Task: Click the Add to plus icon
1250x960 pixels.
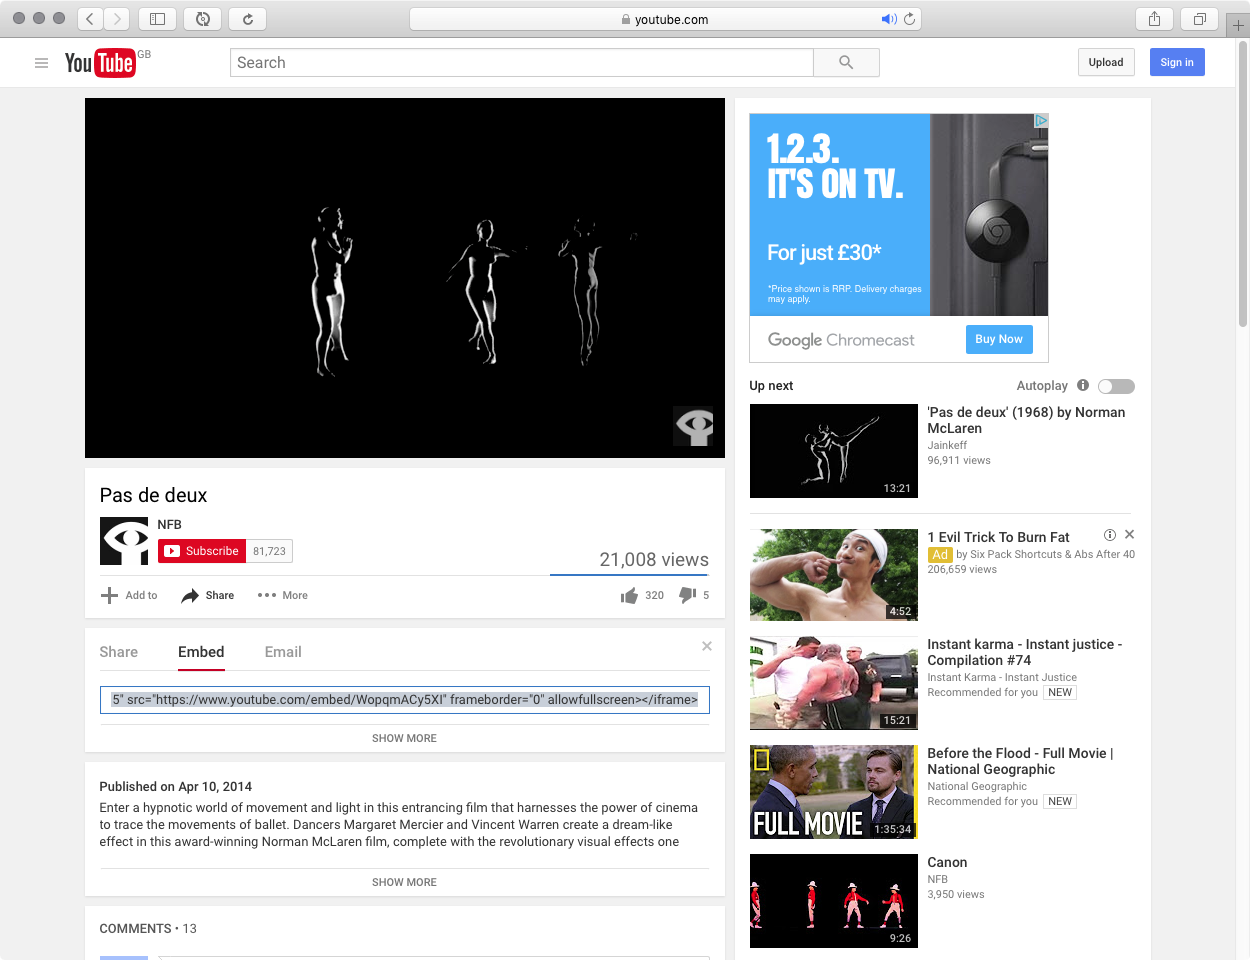Action: 110,596
